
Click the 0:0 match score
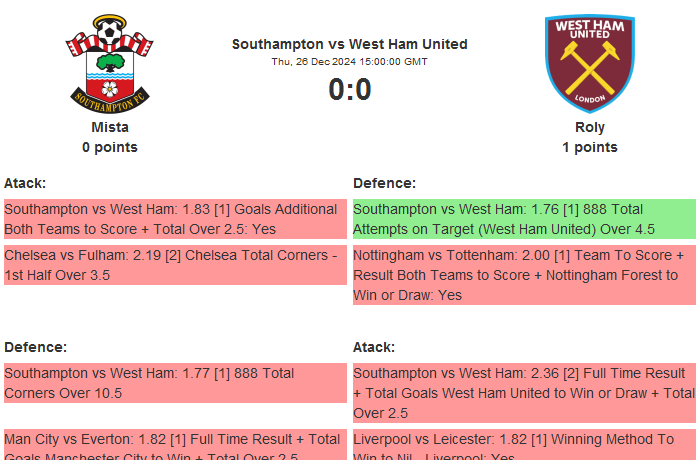pyautogui.click(x=349, y=90)
